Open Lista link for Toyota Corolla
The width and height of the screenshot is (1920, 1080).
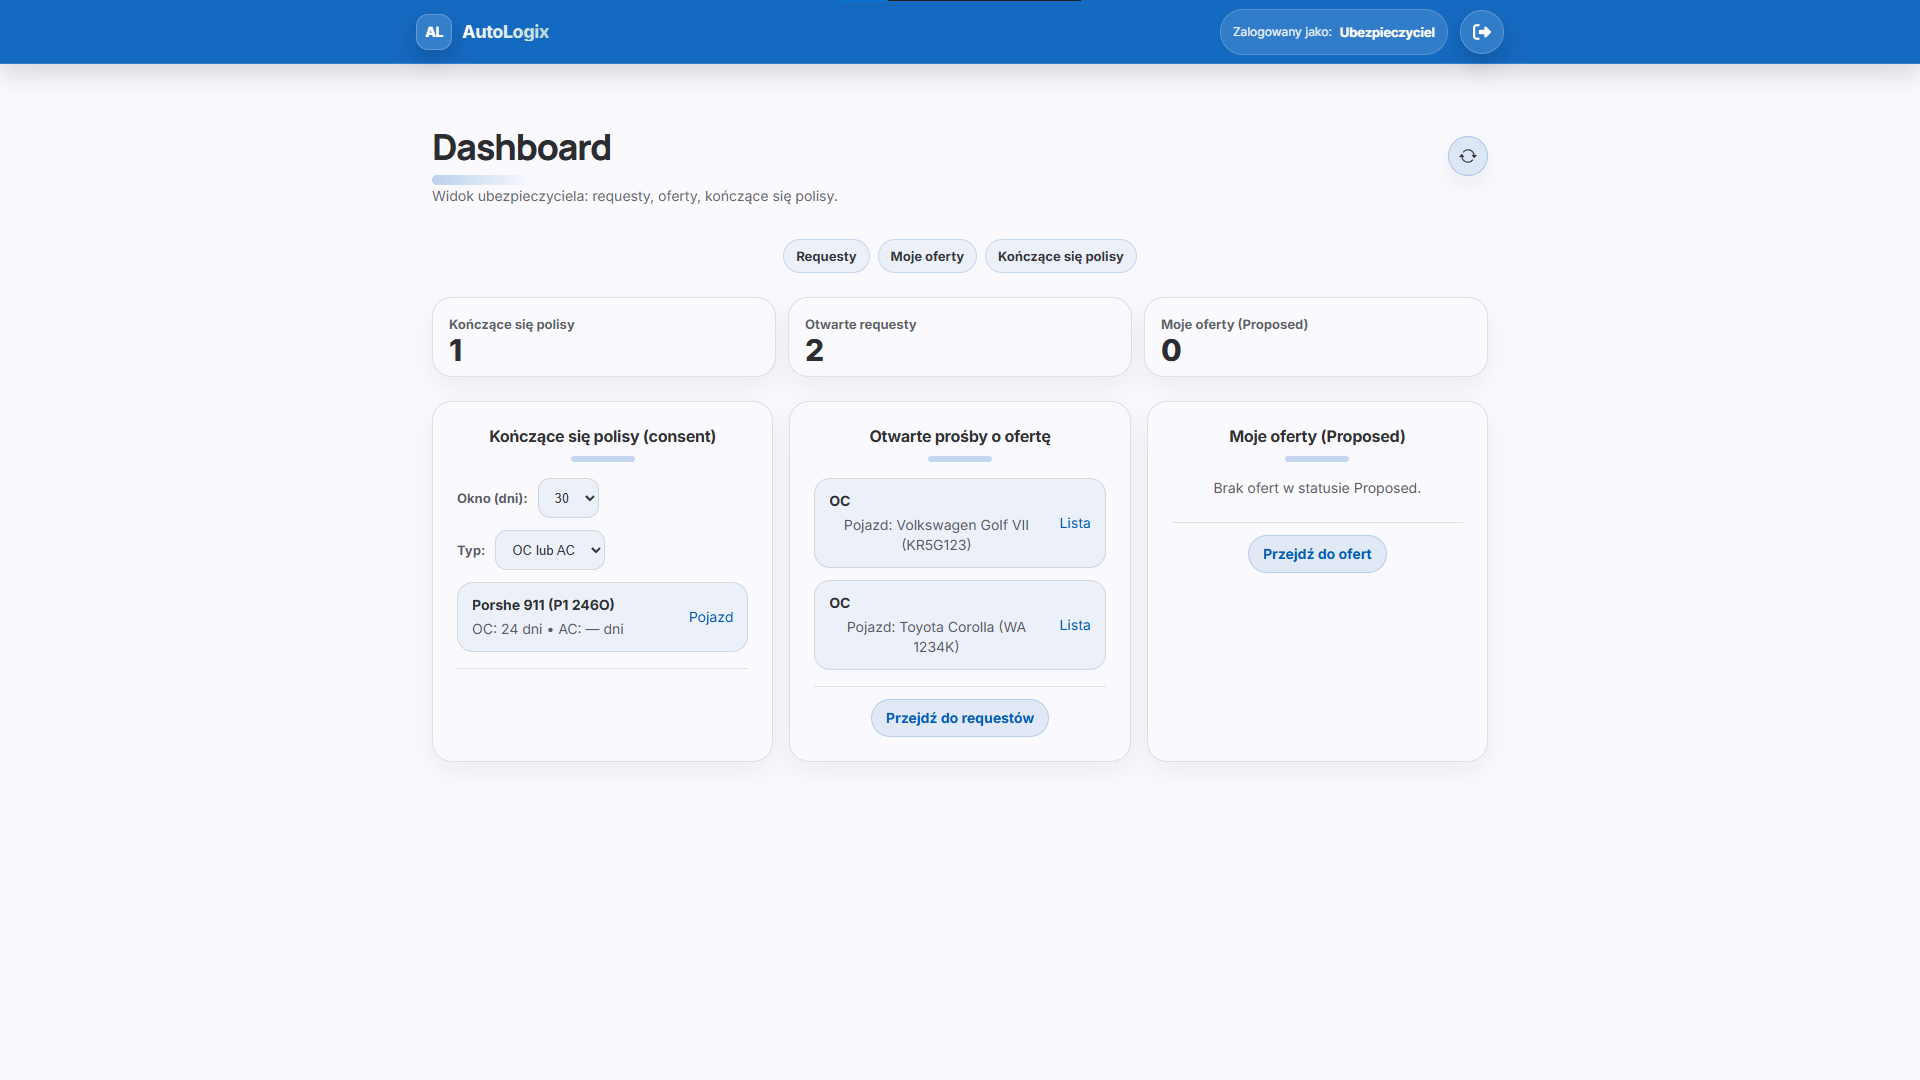coord(1075,625)
